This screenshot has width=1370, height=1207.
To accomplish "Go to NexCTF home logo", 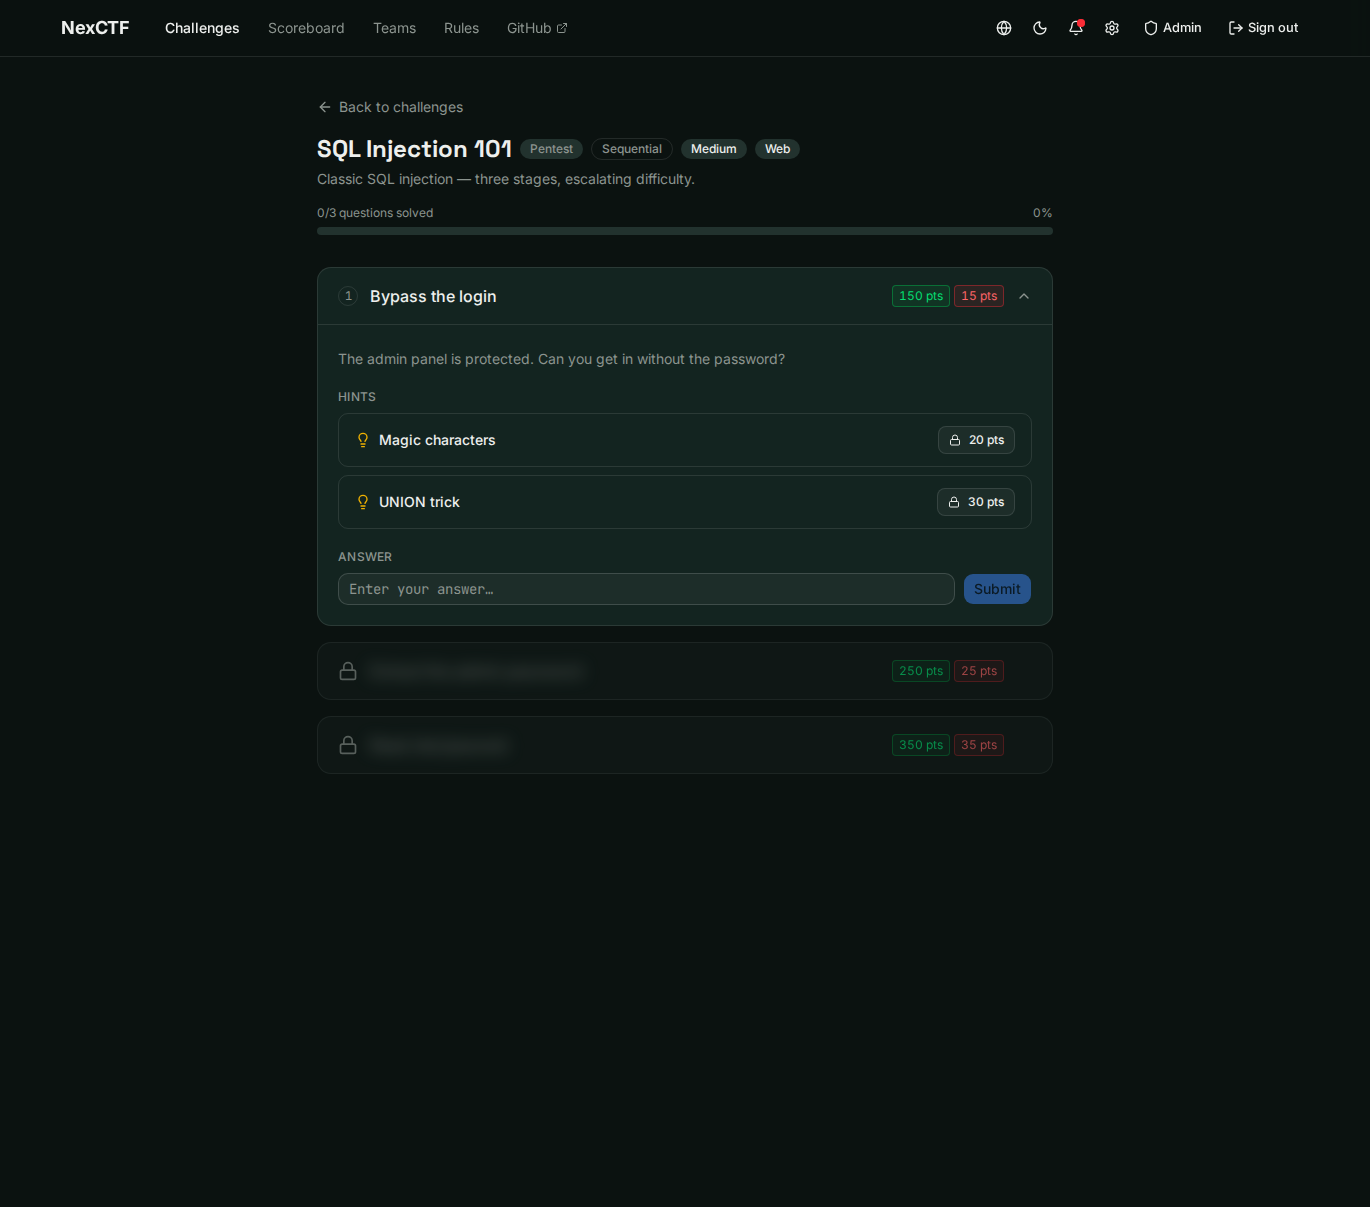I will point(95,28).
